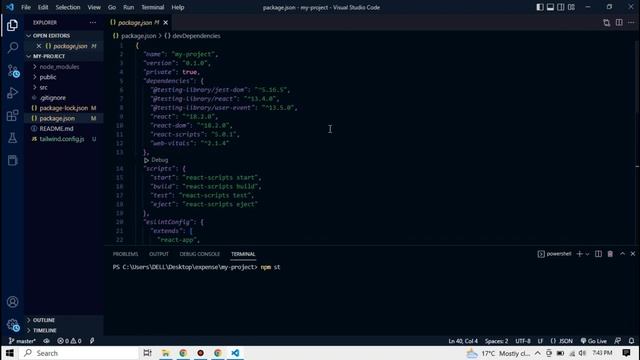Open the Accounts icon in activity bar
The height and width of the screenshot is (360, 640).
point(13,302)
